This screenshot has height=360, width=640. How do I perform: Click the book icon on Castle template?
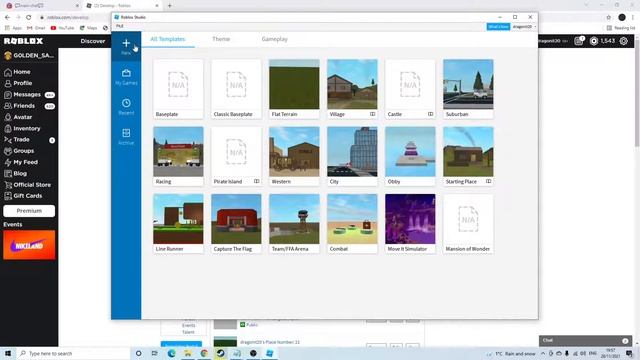[430, 114]
